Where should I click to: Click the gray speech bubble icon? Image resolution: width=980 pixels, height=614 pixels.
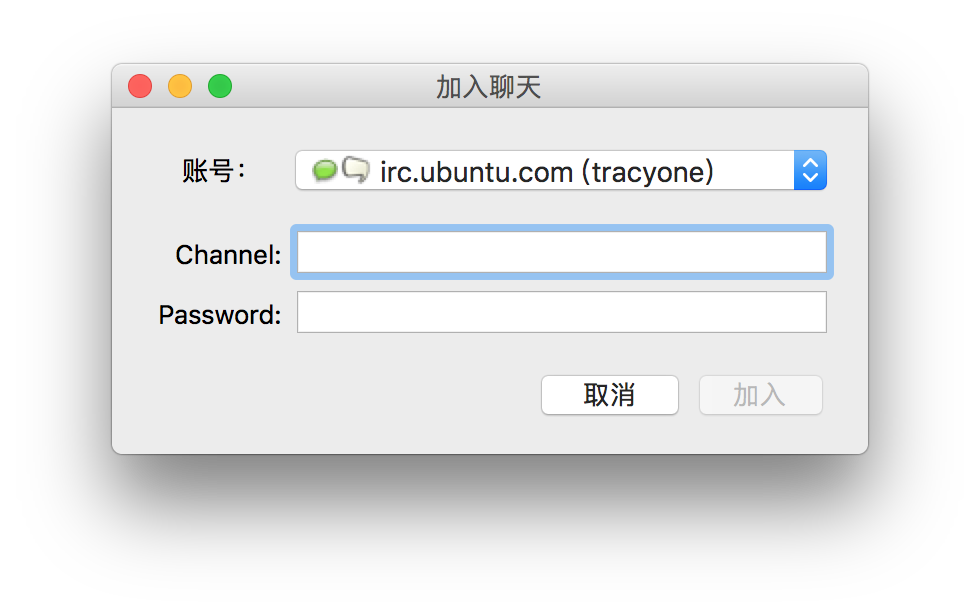[x=356, y=170]
